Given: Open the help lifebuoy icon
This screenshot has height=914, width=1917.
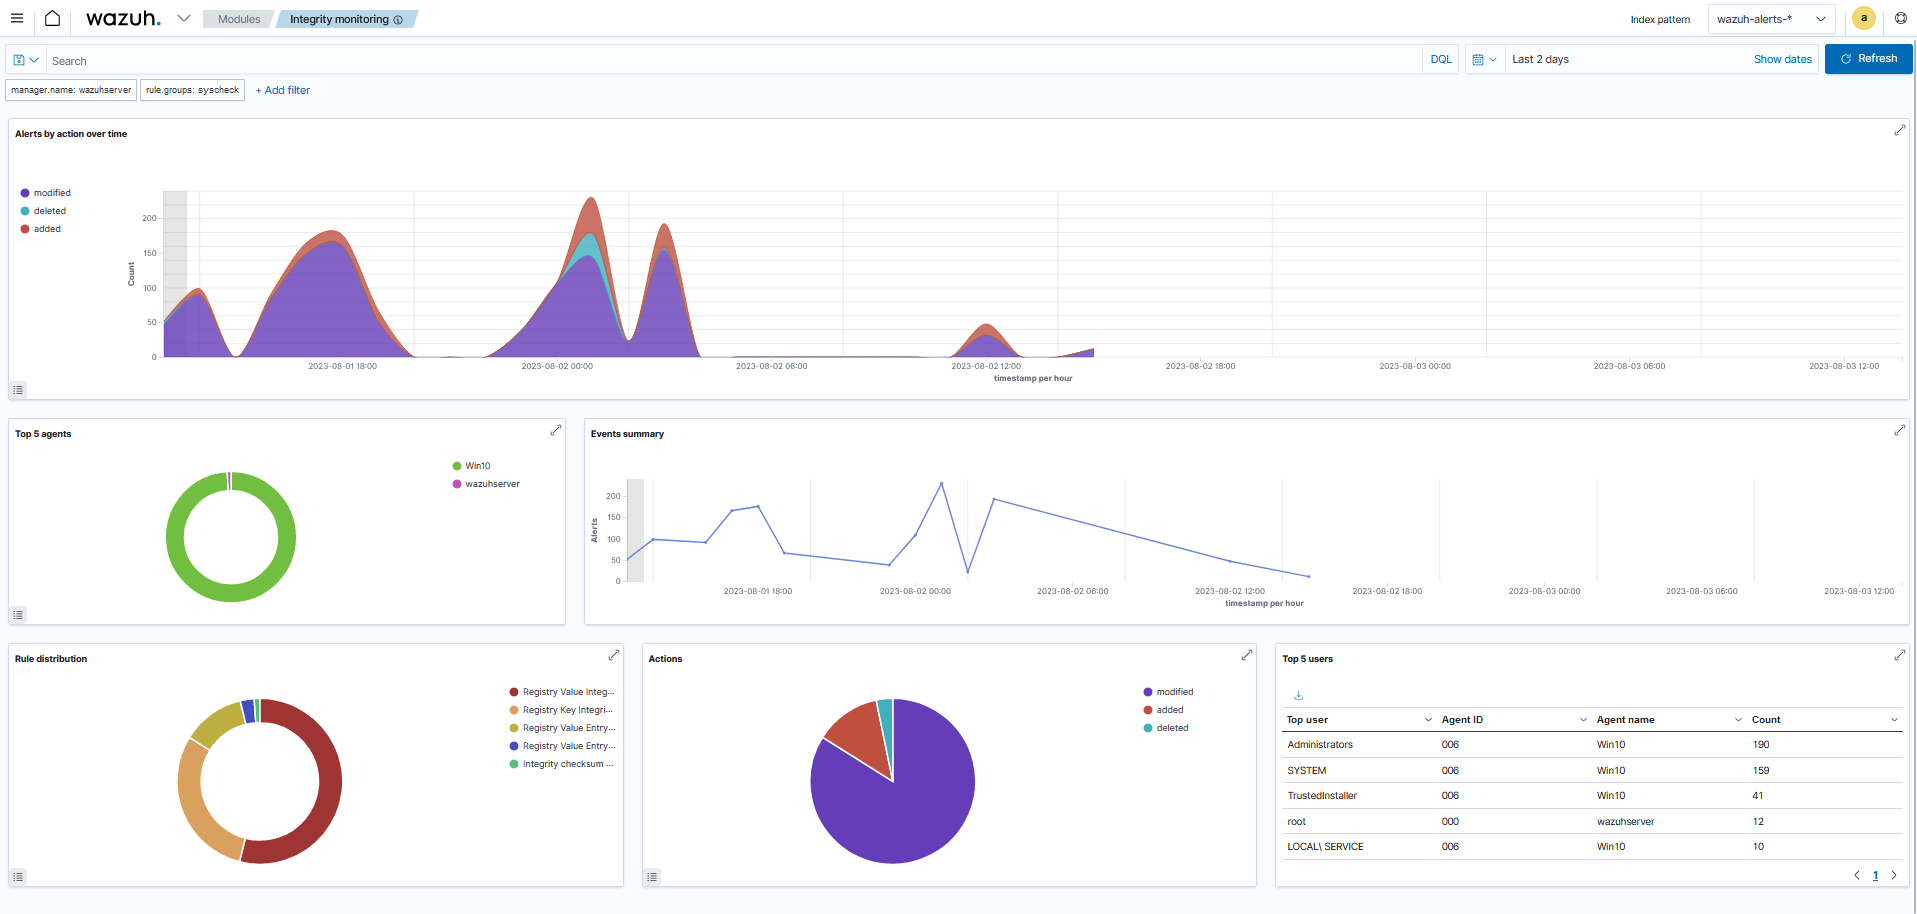Looking at the screenshot, I should point(1901,18).
